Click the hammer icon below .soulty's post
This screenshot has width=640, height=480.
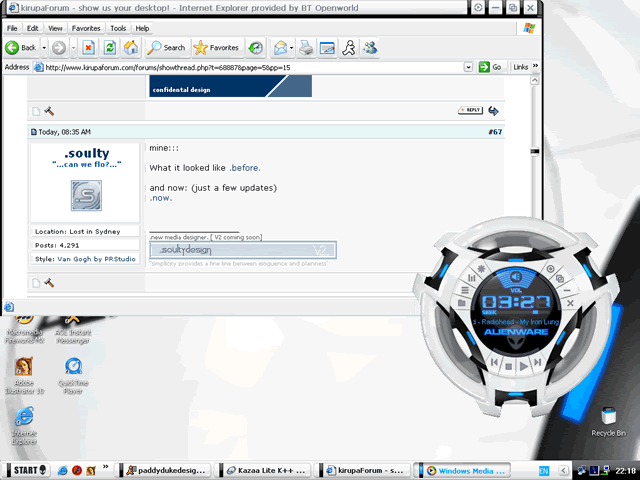(x=49, y=282)
